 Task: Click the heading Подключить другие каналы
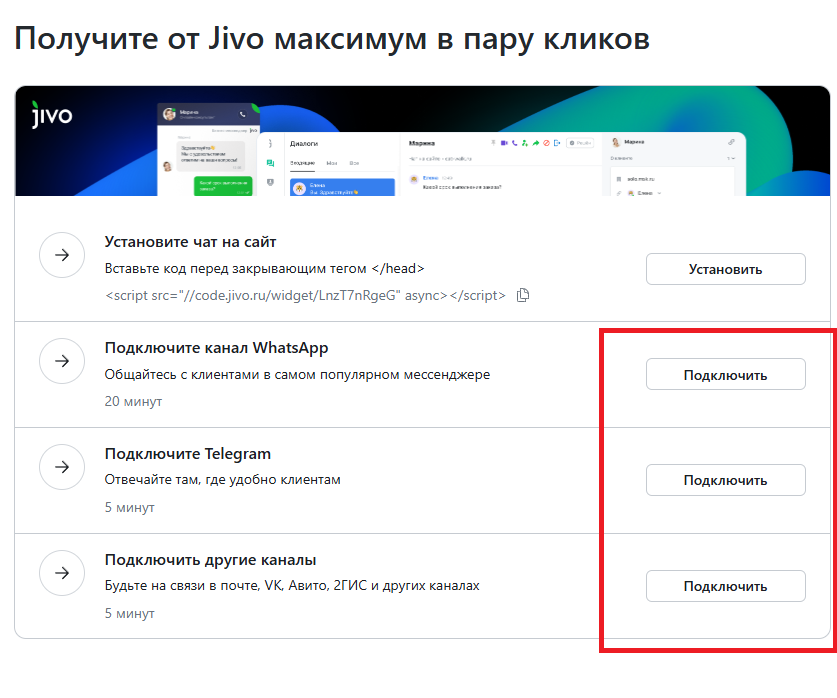tap(210, 560)
